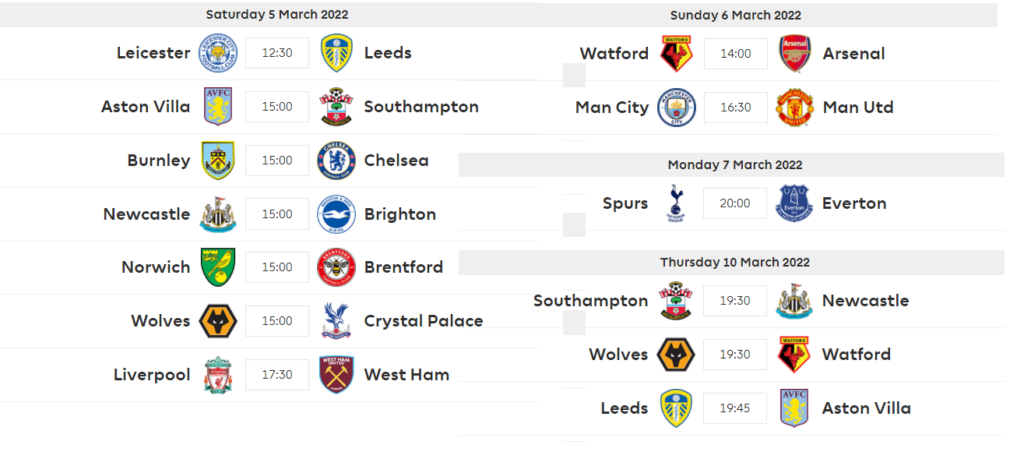Open the Manchester City badge
The image size is (1024, 452).
pos(676,107)
